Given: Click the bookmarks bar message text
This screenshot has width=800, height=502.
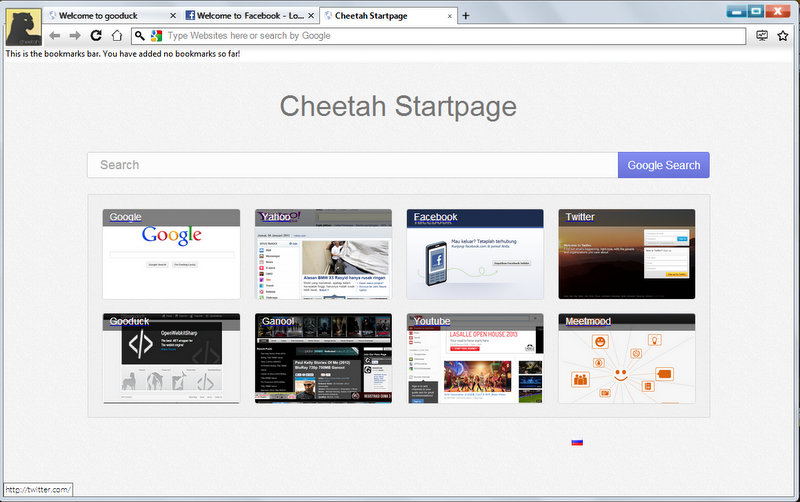Looking at the screenshot, I should (x=123, y=54).
